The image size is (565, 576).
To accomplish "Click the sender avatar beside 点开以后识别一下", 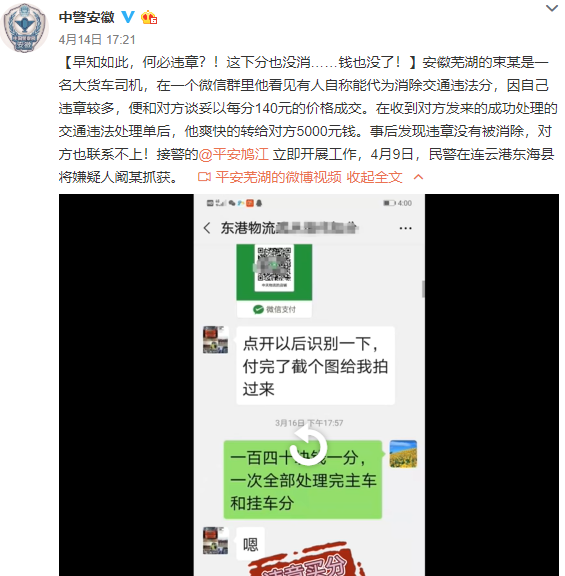I will click(x=216, y=340).
